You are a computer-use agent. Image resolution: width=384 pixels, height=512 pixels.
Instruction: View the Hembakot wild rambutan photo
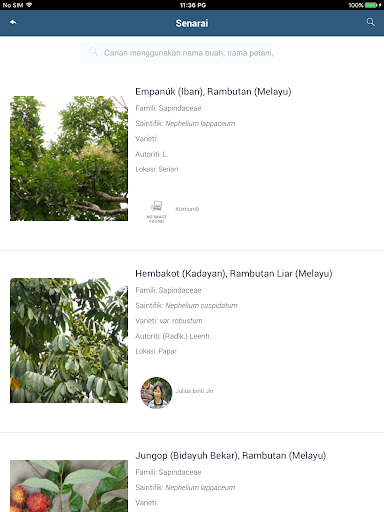click(x=69, y=340)
